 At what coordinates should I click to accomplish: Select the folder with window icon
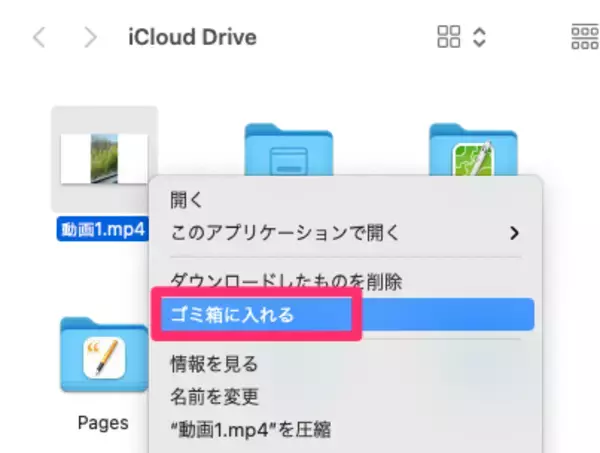[x=289, y=149]
